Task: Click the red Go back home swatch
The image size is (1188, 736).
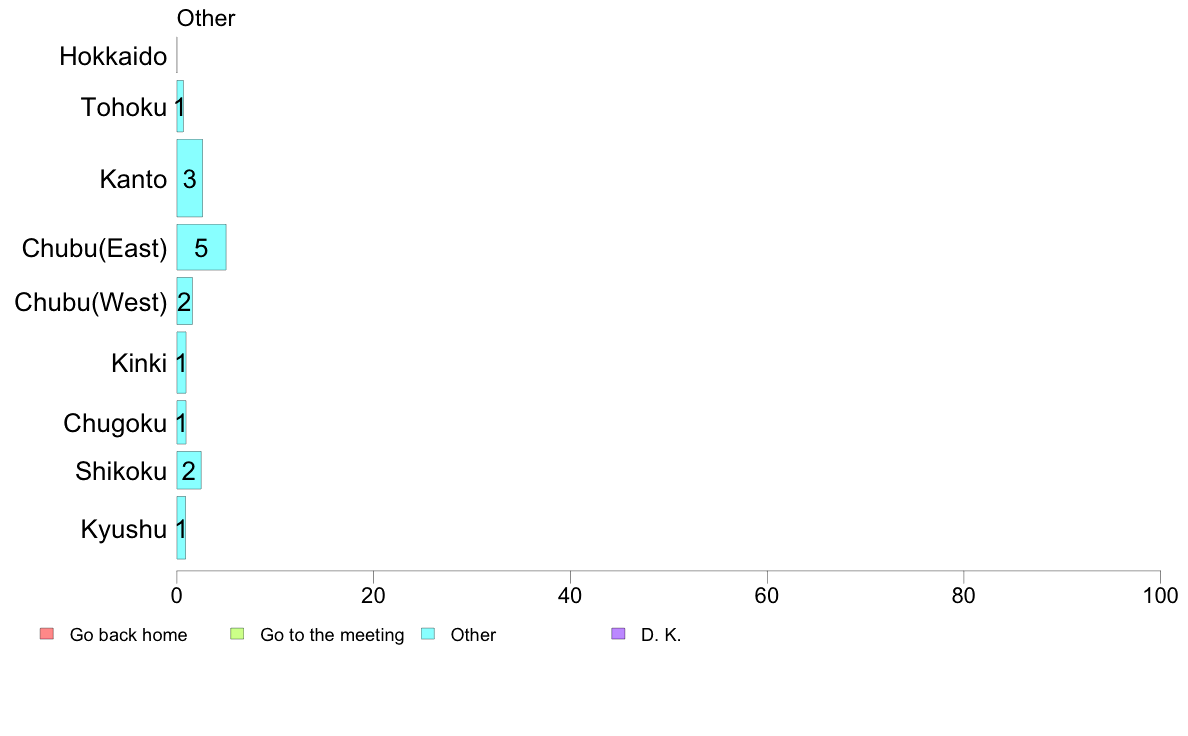Action: click(x=47, y=634)
